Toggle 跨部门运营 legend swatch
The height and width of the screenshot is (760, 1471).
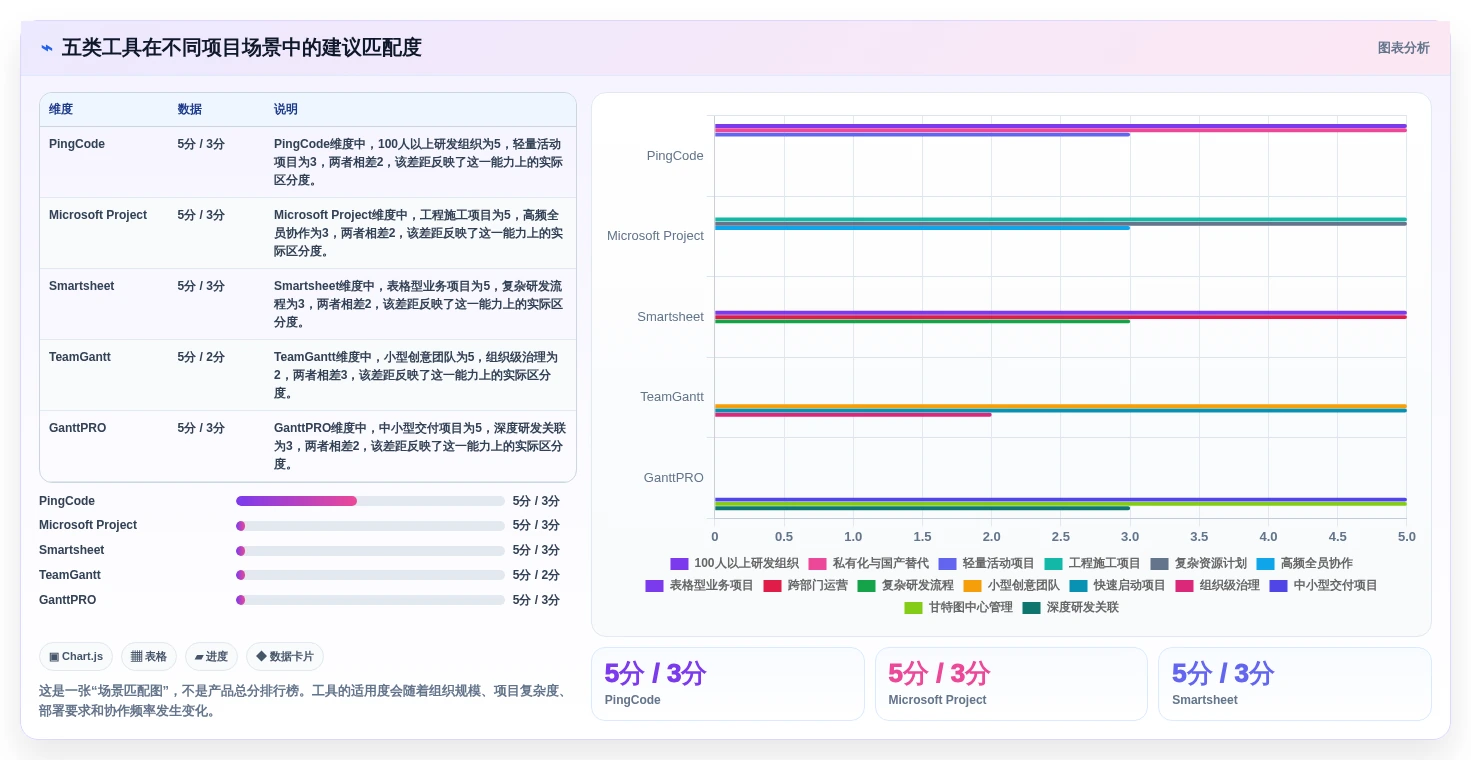point(772,586)
